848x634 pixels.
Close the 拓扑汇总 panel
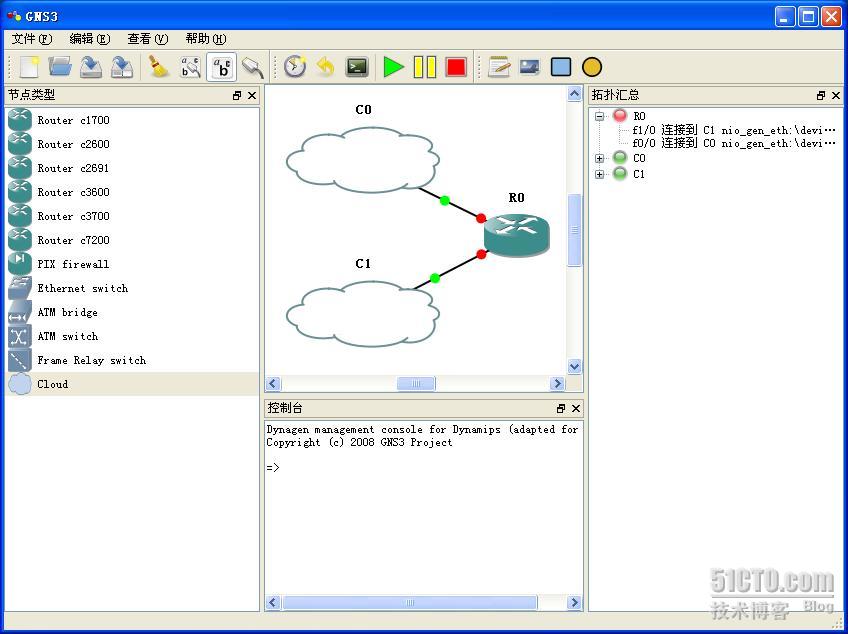pos(836,96)
